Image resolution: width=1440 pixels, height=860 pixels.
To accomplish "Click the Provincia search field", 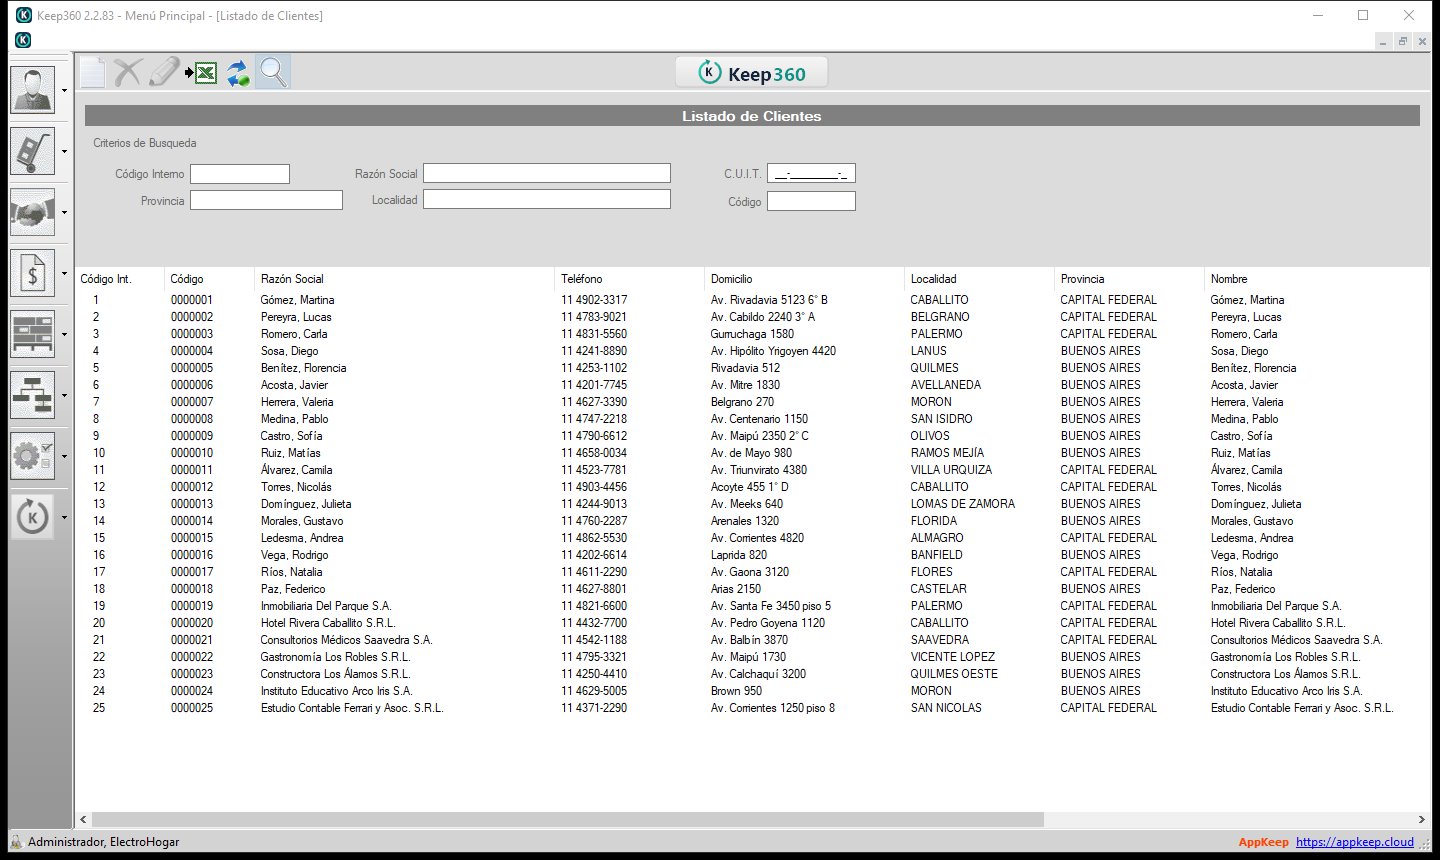I will (266, 200).
